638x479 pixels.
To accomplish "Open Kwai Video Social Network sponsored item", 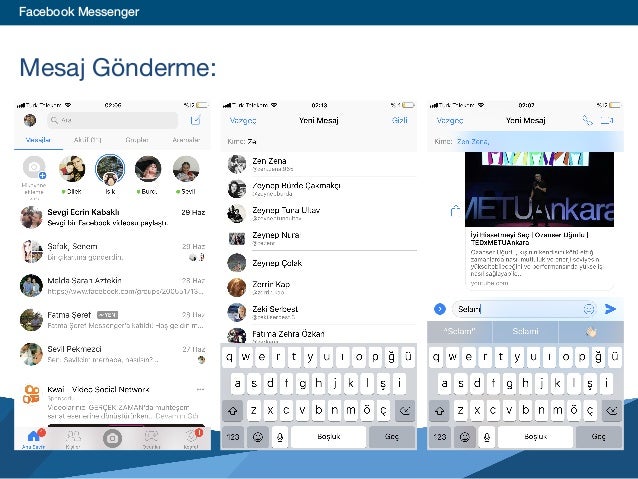I will click(x=112, y=402).
